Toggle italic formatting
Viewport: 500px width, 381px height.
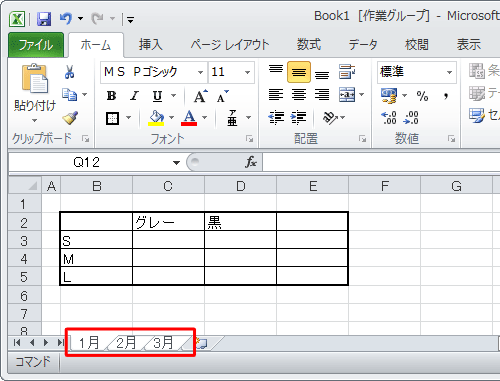point(134,96)
